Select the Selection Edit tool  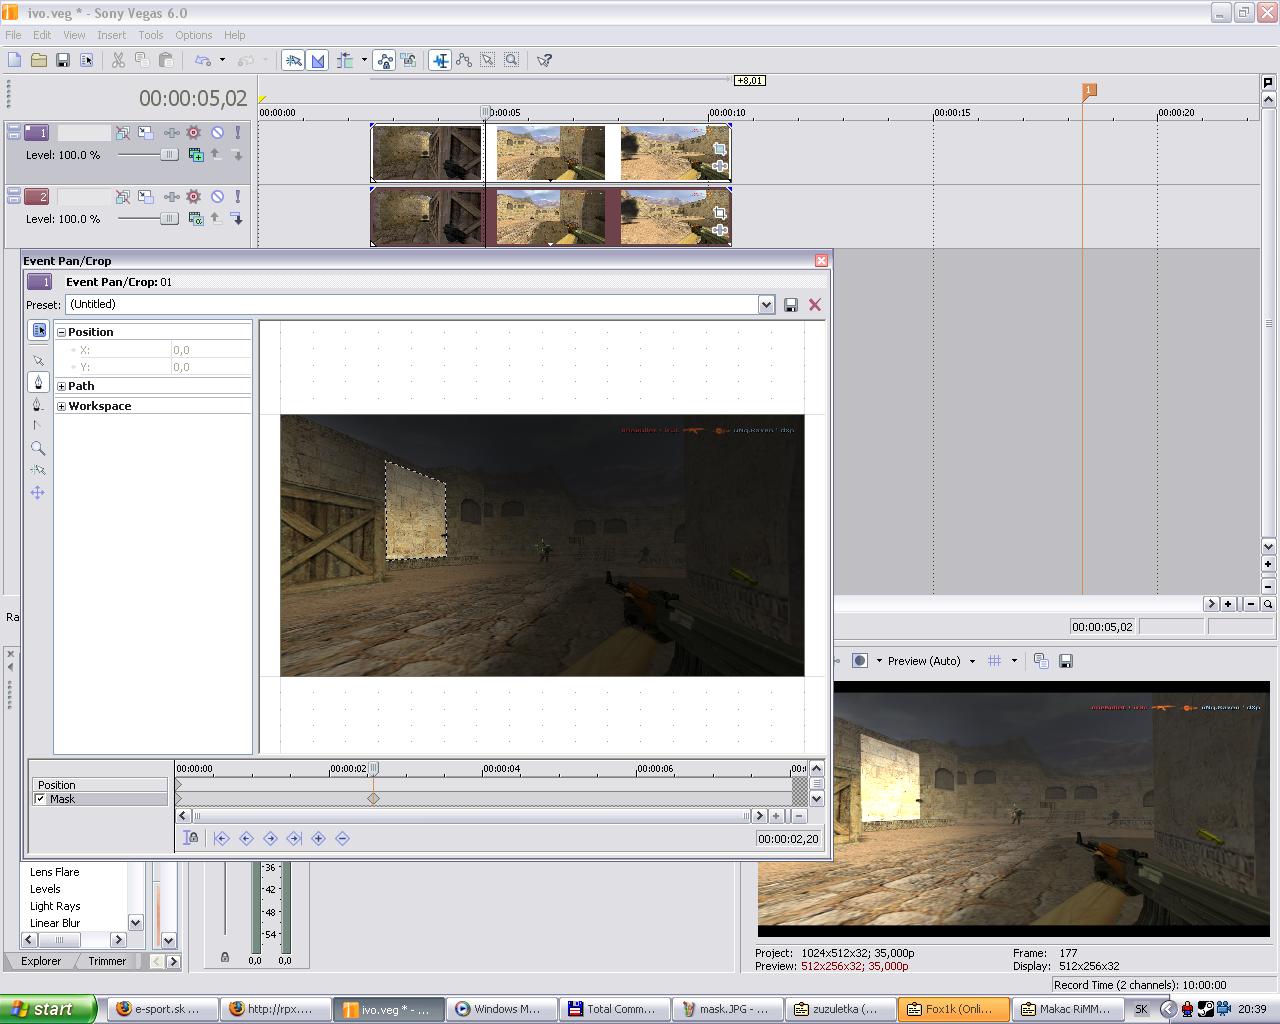click(488, 60)
